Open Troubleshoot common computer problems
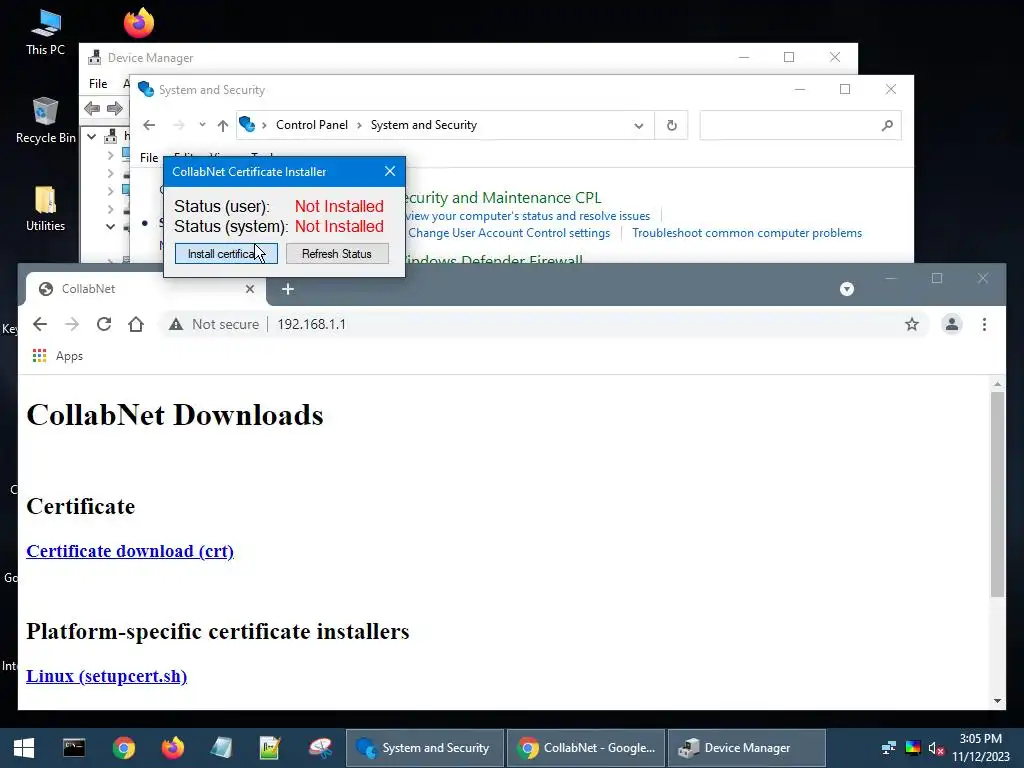1024x768 pixels. pos(747,233)
